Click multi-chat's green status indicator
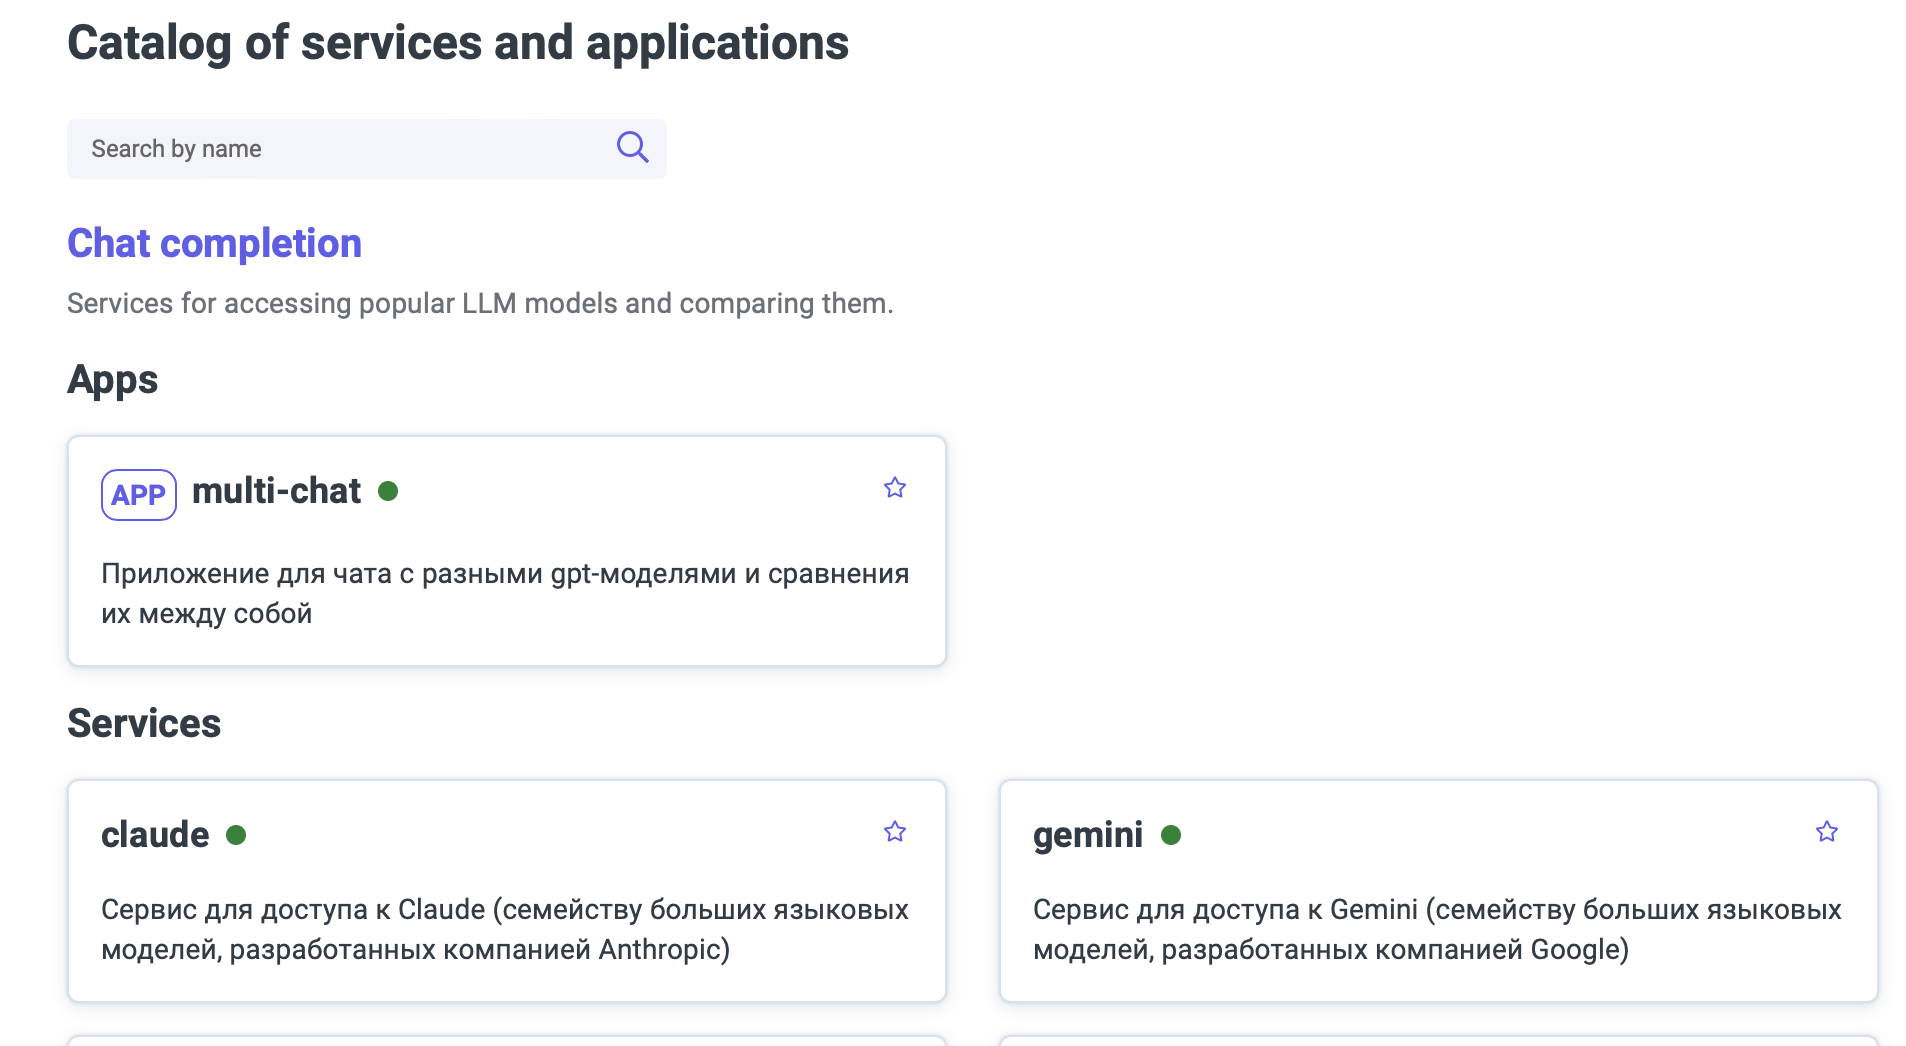Image resolution: width=1906 pixels, height=1046 pixels. [x=388, y=491]
